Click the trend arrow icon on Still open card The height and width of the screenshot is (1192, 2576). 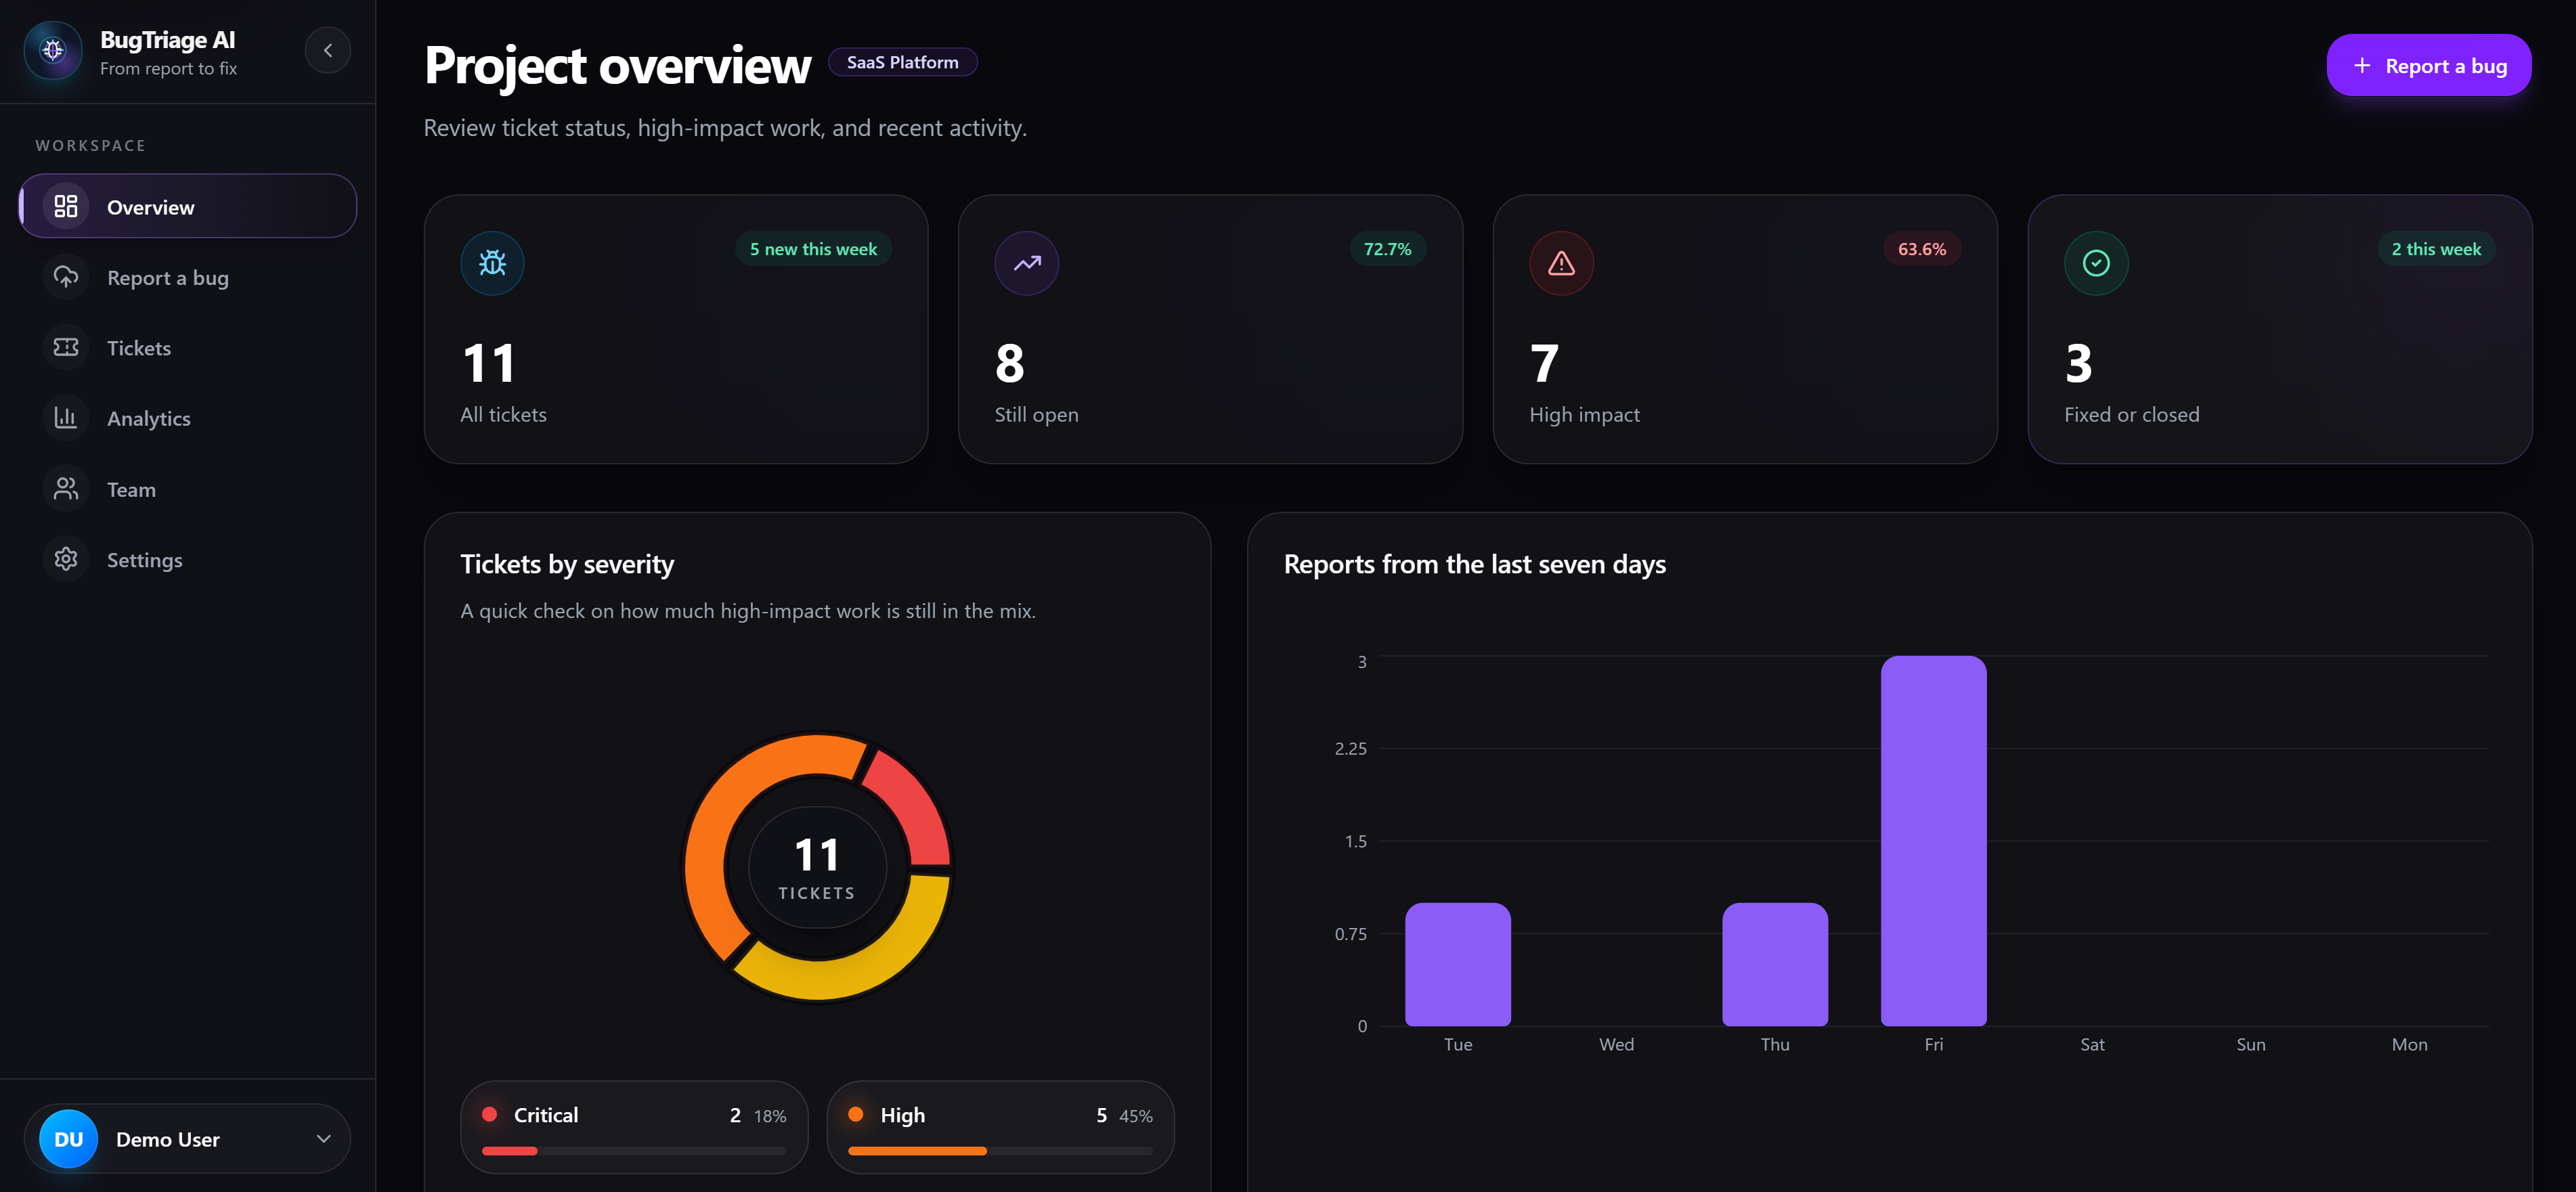pos(1027,263)
